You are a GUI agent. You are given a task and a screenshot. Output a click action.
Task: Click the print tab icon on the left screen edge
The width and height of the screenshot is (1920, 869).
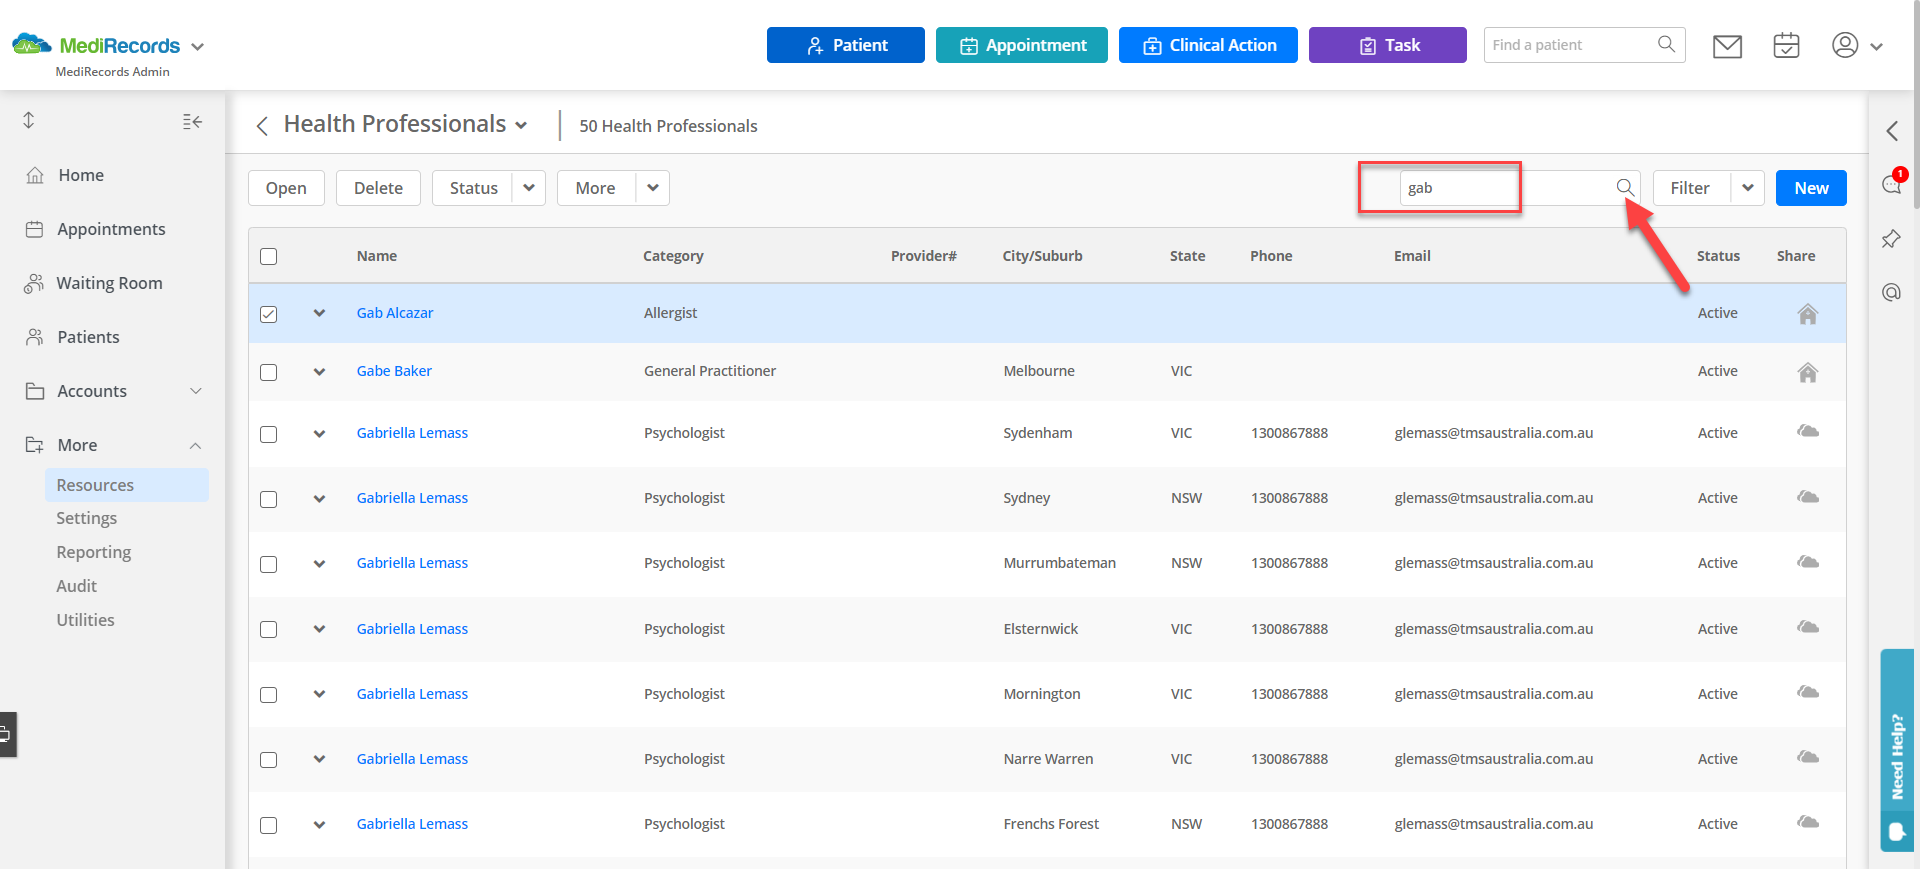click(x=6, y=735)
